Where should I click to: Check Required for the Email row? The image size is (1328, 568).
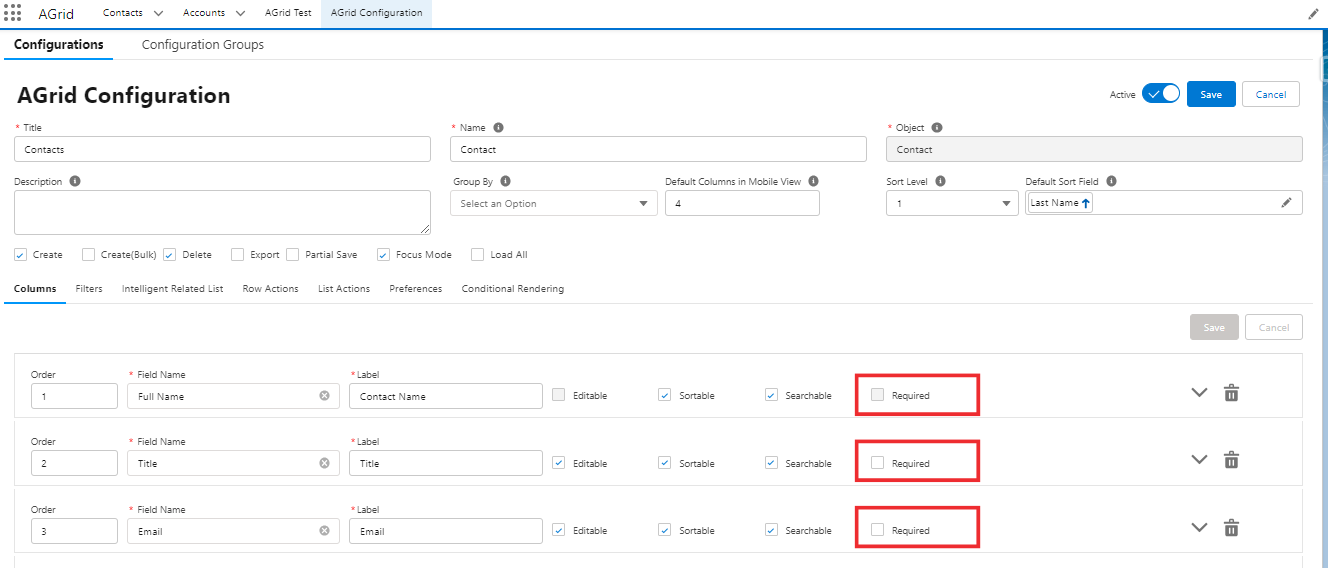click(x=877, y=530)
